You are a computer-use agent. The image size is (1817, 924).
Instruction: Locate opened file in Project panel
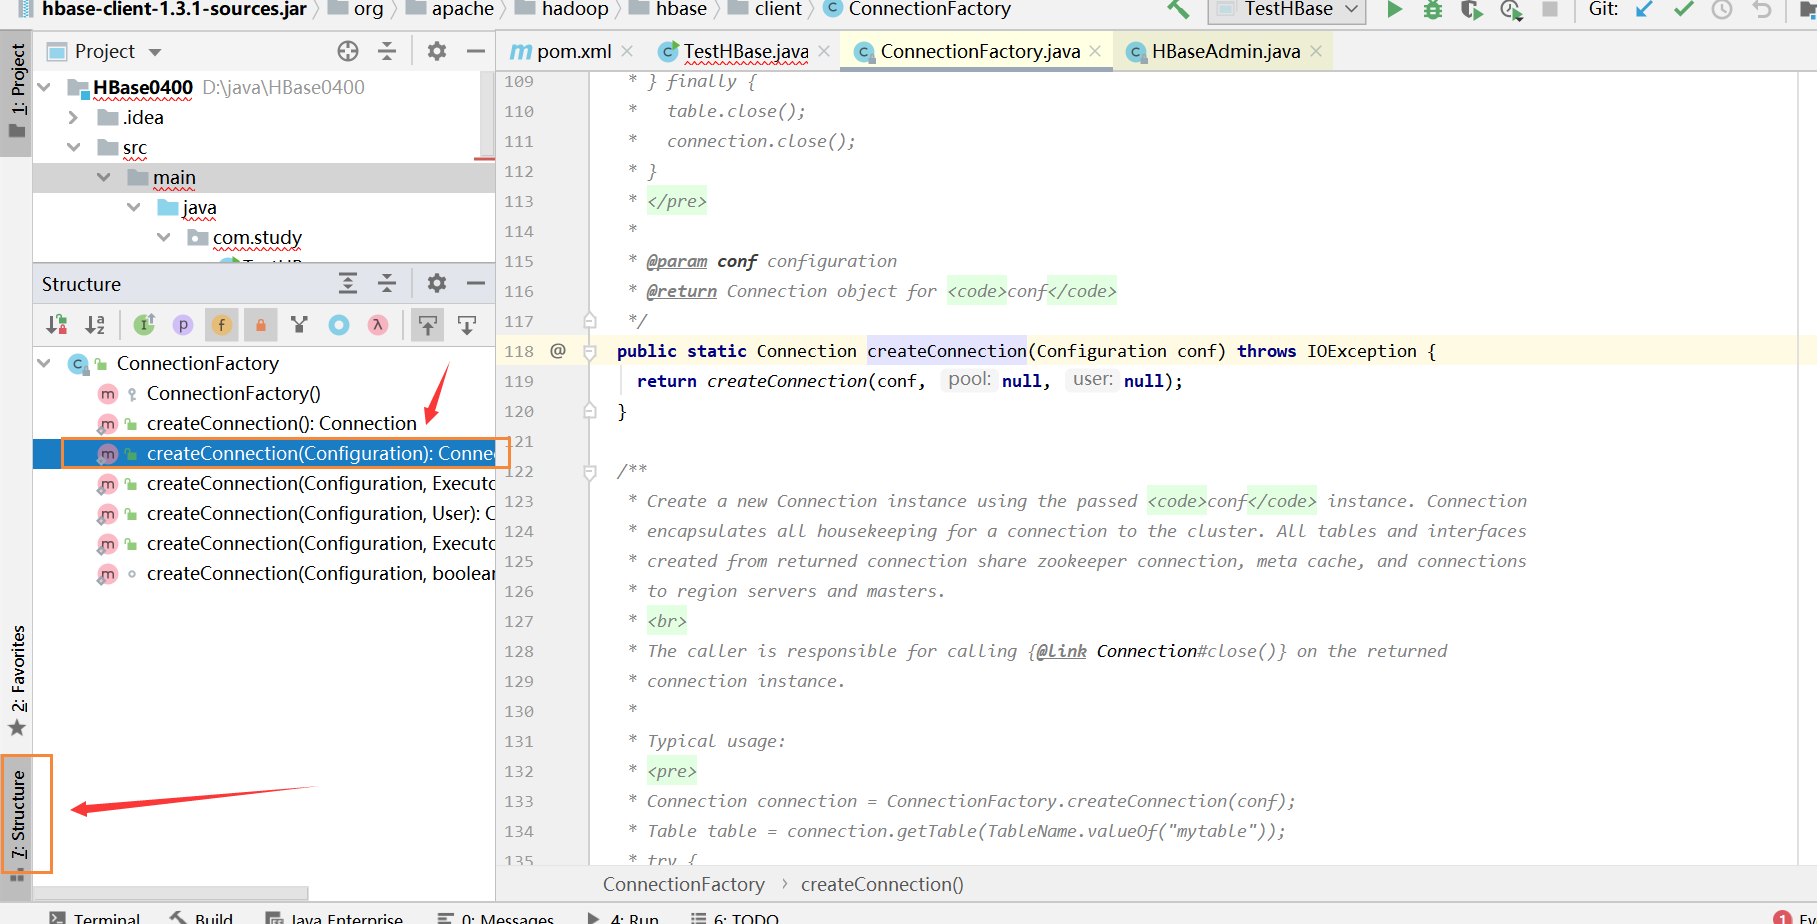coord(348,51)
